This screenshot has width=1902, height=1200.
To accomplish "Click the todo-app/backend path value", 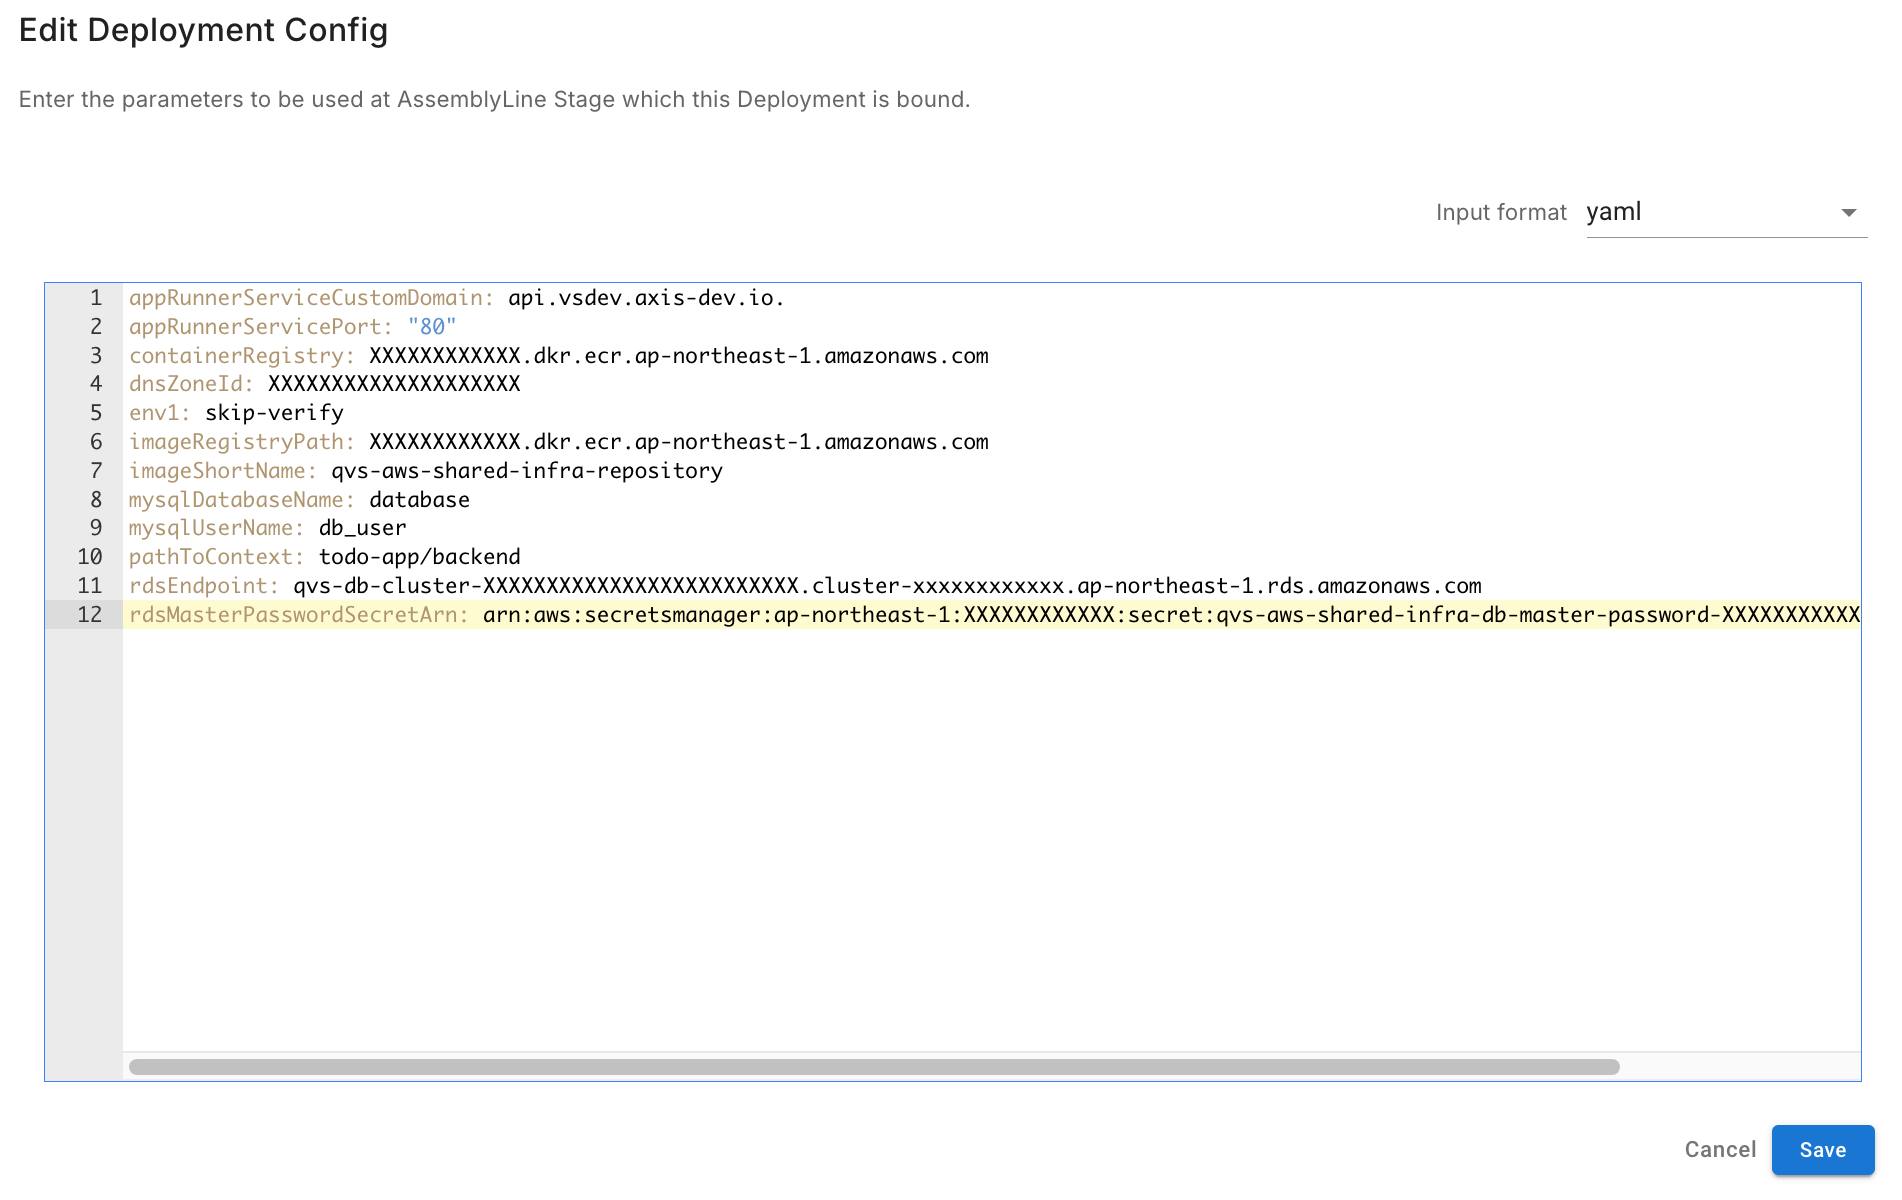I will tap(419, 557).
